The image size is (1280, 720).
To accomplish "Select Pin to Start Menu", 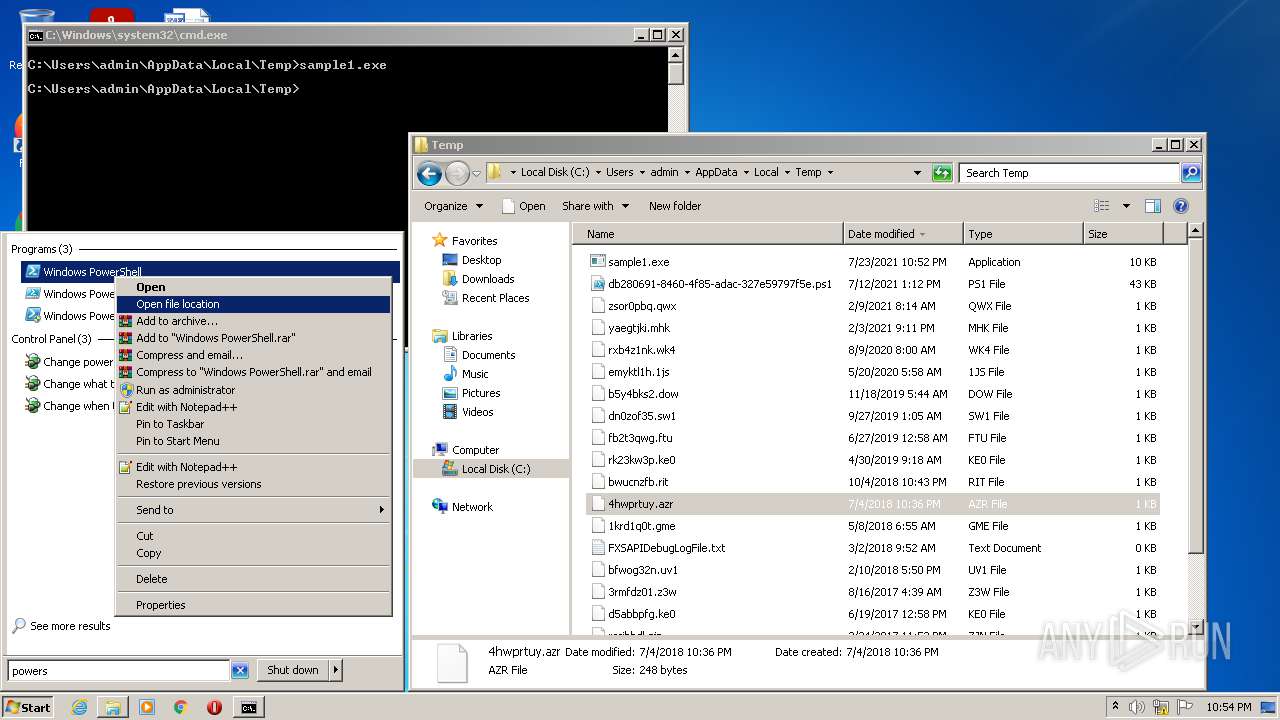I will click(x=254, y=441).
